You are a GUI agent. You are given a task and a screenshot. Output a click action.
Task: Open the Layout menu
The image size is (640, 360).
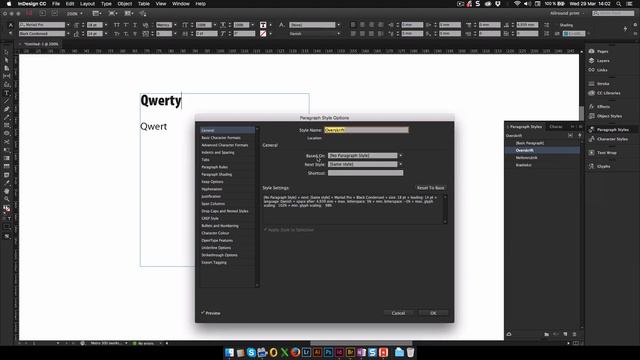tap(87, 4)
